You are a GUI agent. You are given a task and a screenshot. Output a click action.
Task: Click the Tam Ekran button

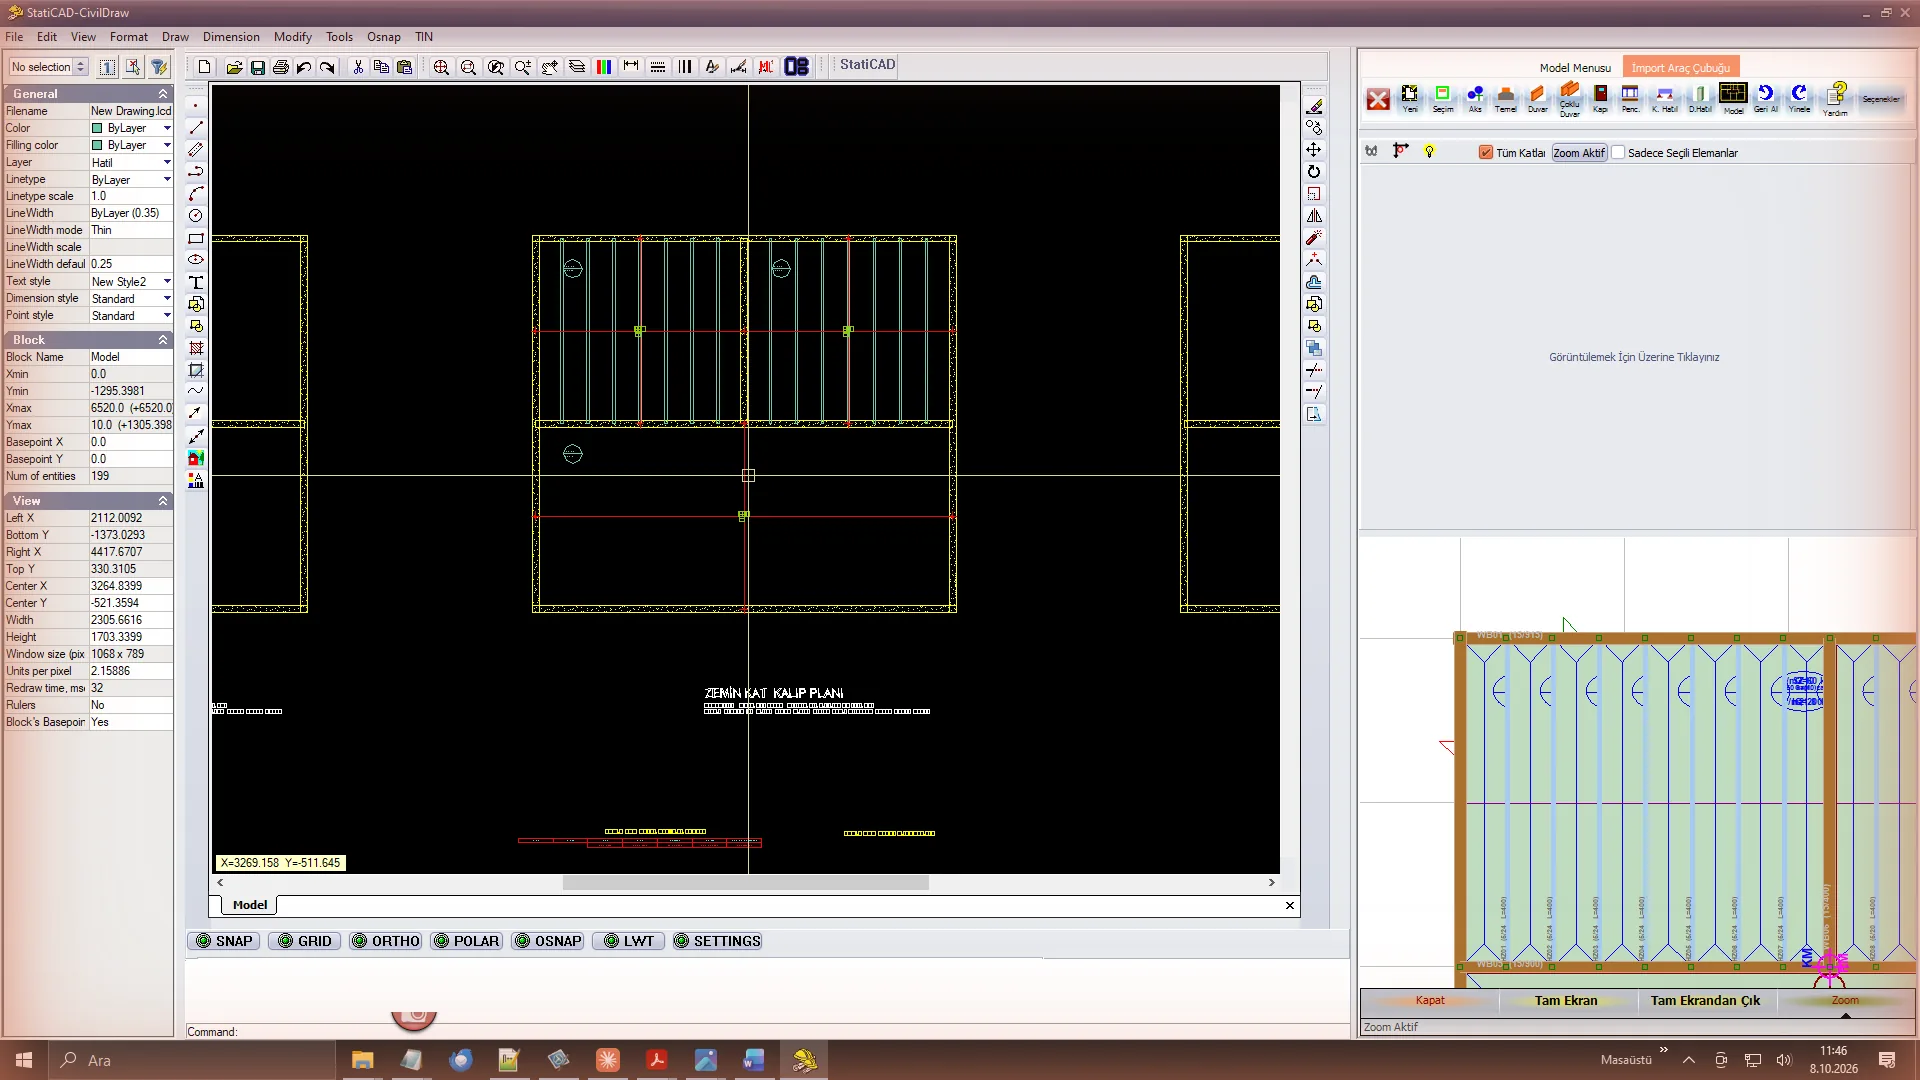(x=1566, y=1000)
